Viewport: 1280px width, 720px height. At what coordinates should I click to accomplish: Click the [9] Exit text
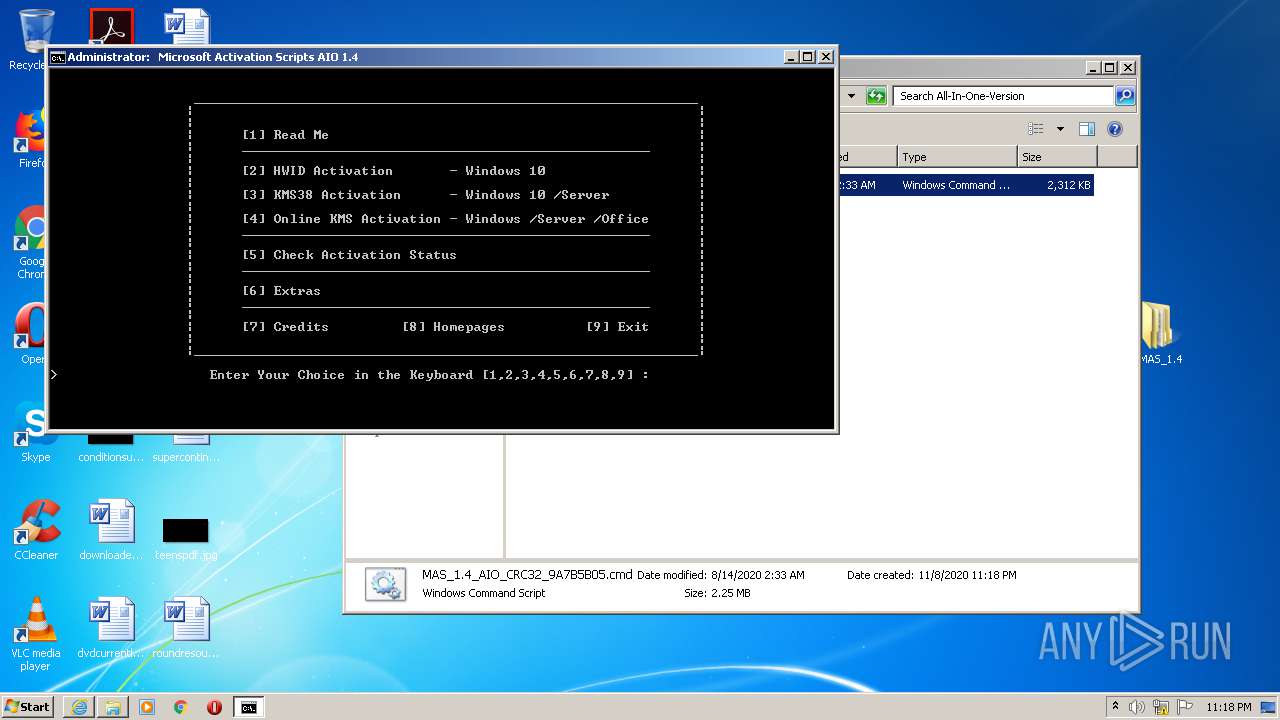(617, 327)
